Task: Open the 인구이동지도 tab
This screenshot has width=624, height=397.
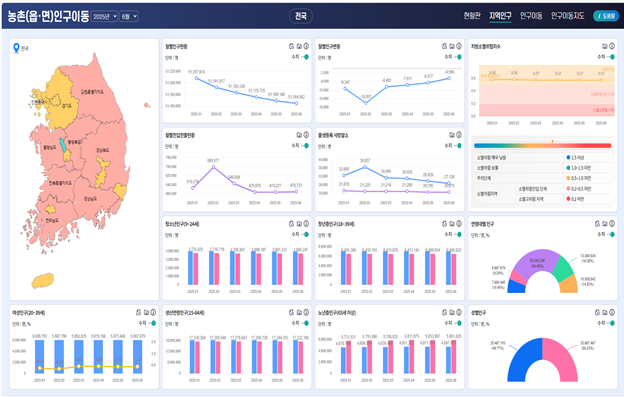Action: (567, 16)
